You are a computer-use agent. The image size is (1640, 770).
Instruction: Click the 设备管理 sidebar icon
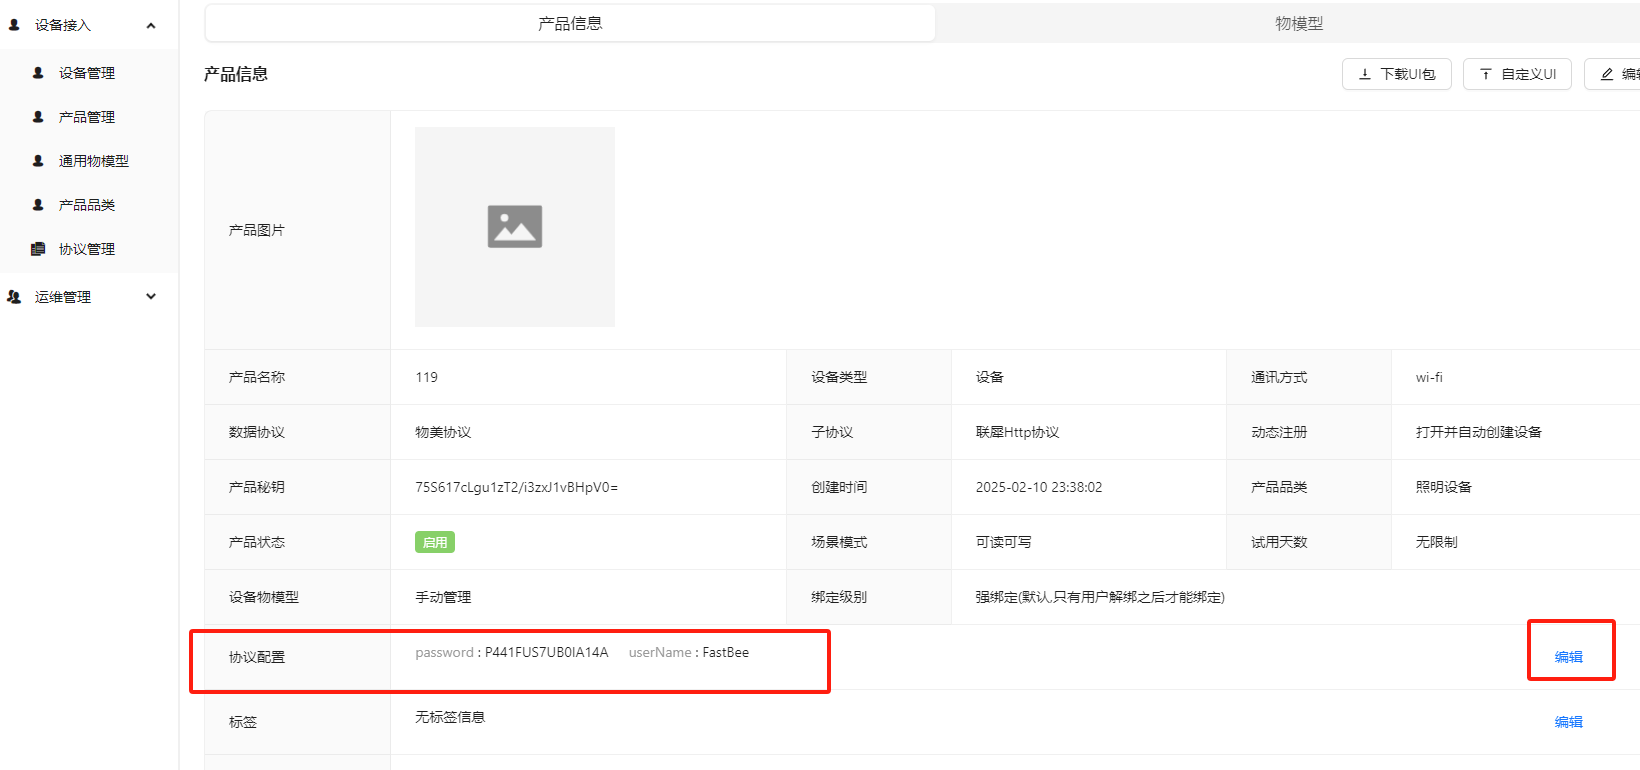(38, 73)
